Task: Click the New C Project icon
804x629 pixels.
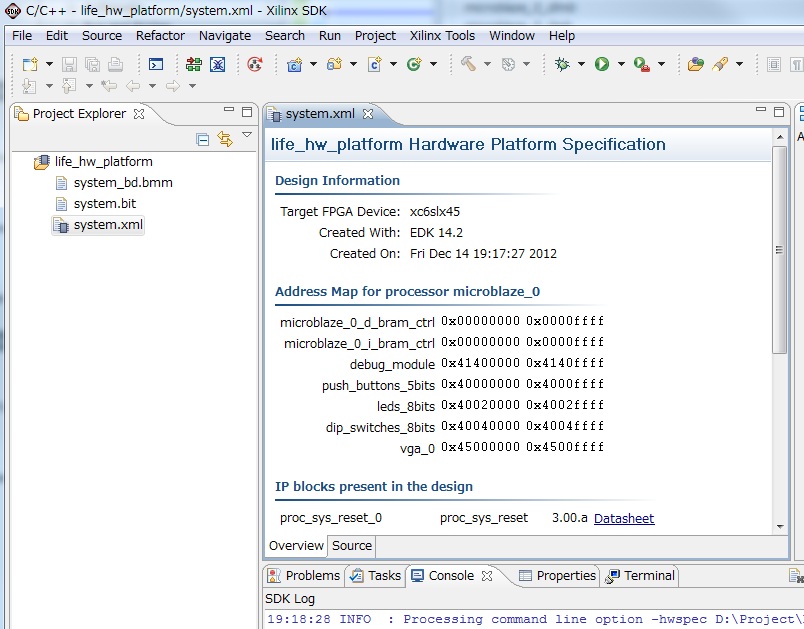Action: (295, 64)
